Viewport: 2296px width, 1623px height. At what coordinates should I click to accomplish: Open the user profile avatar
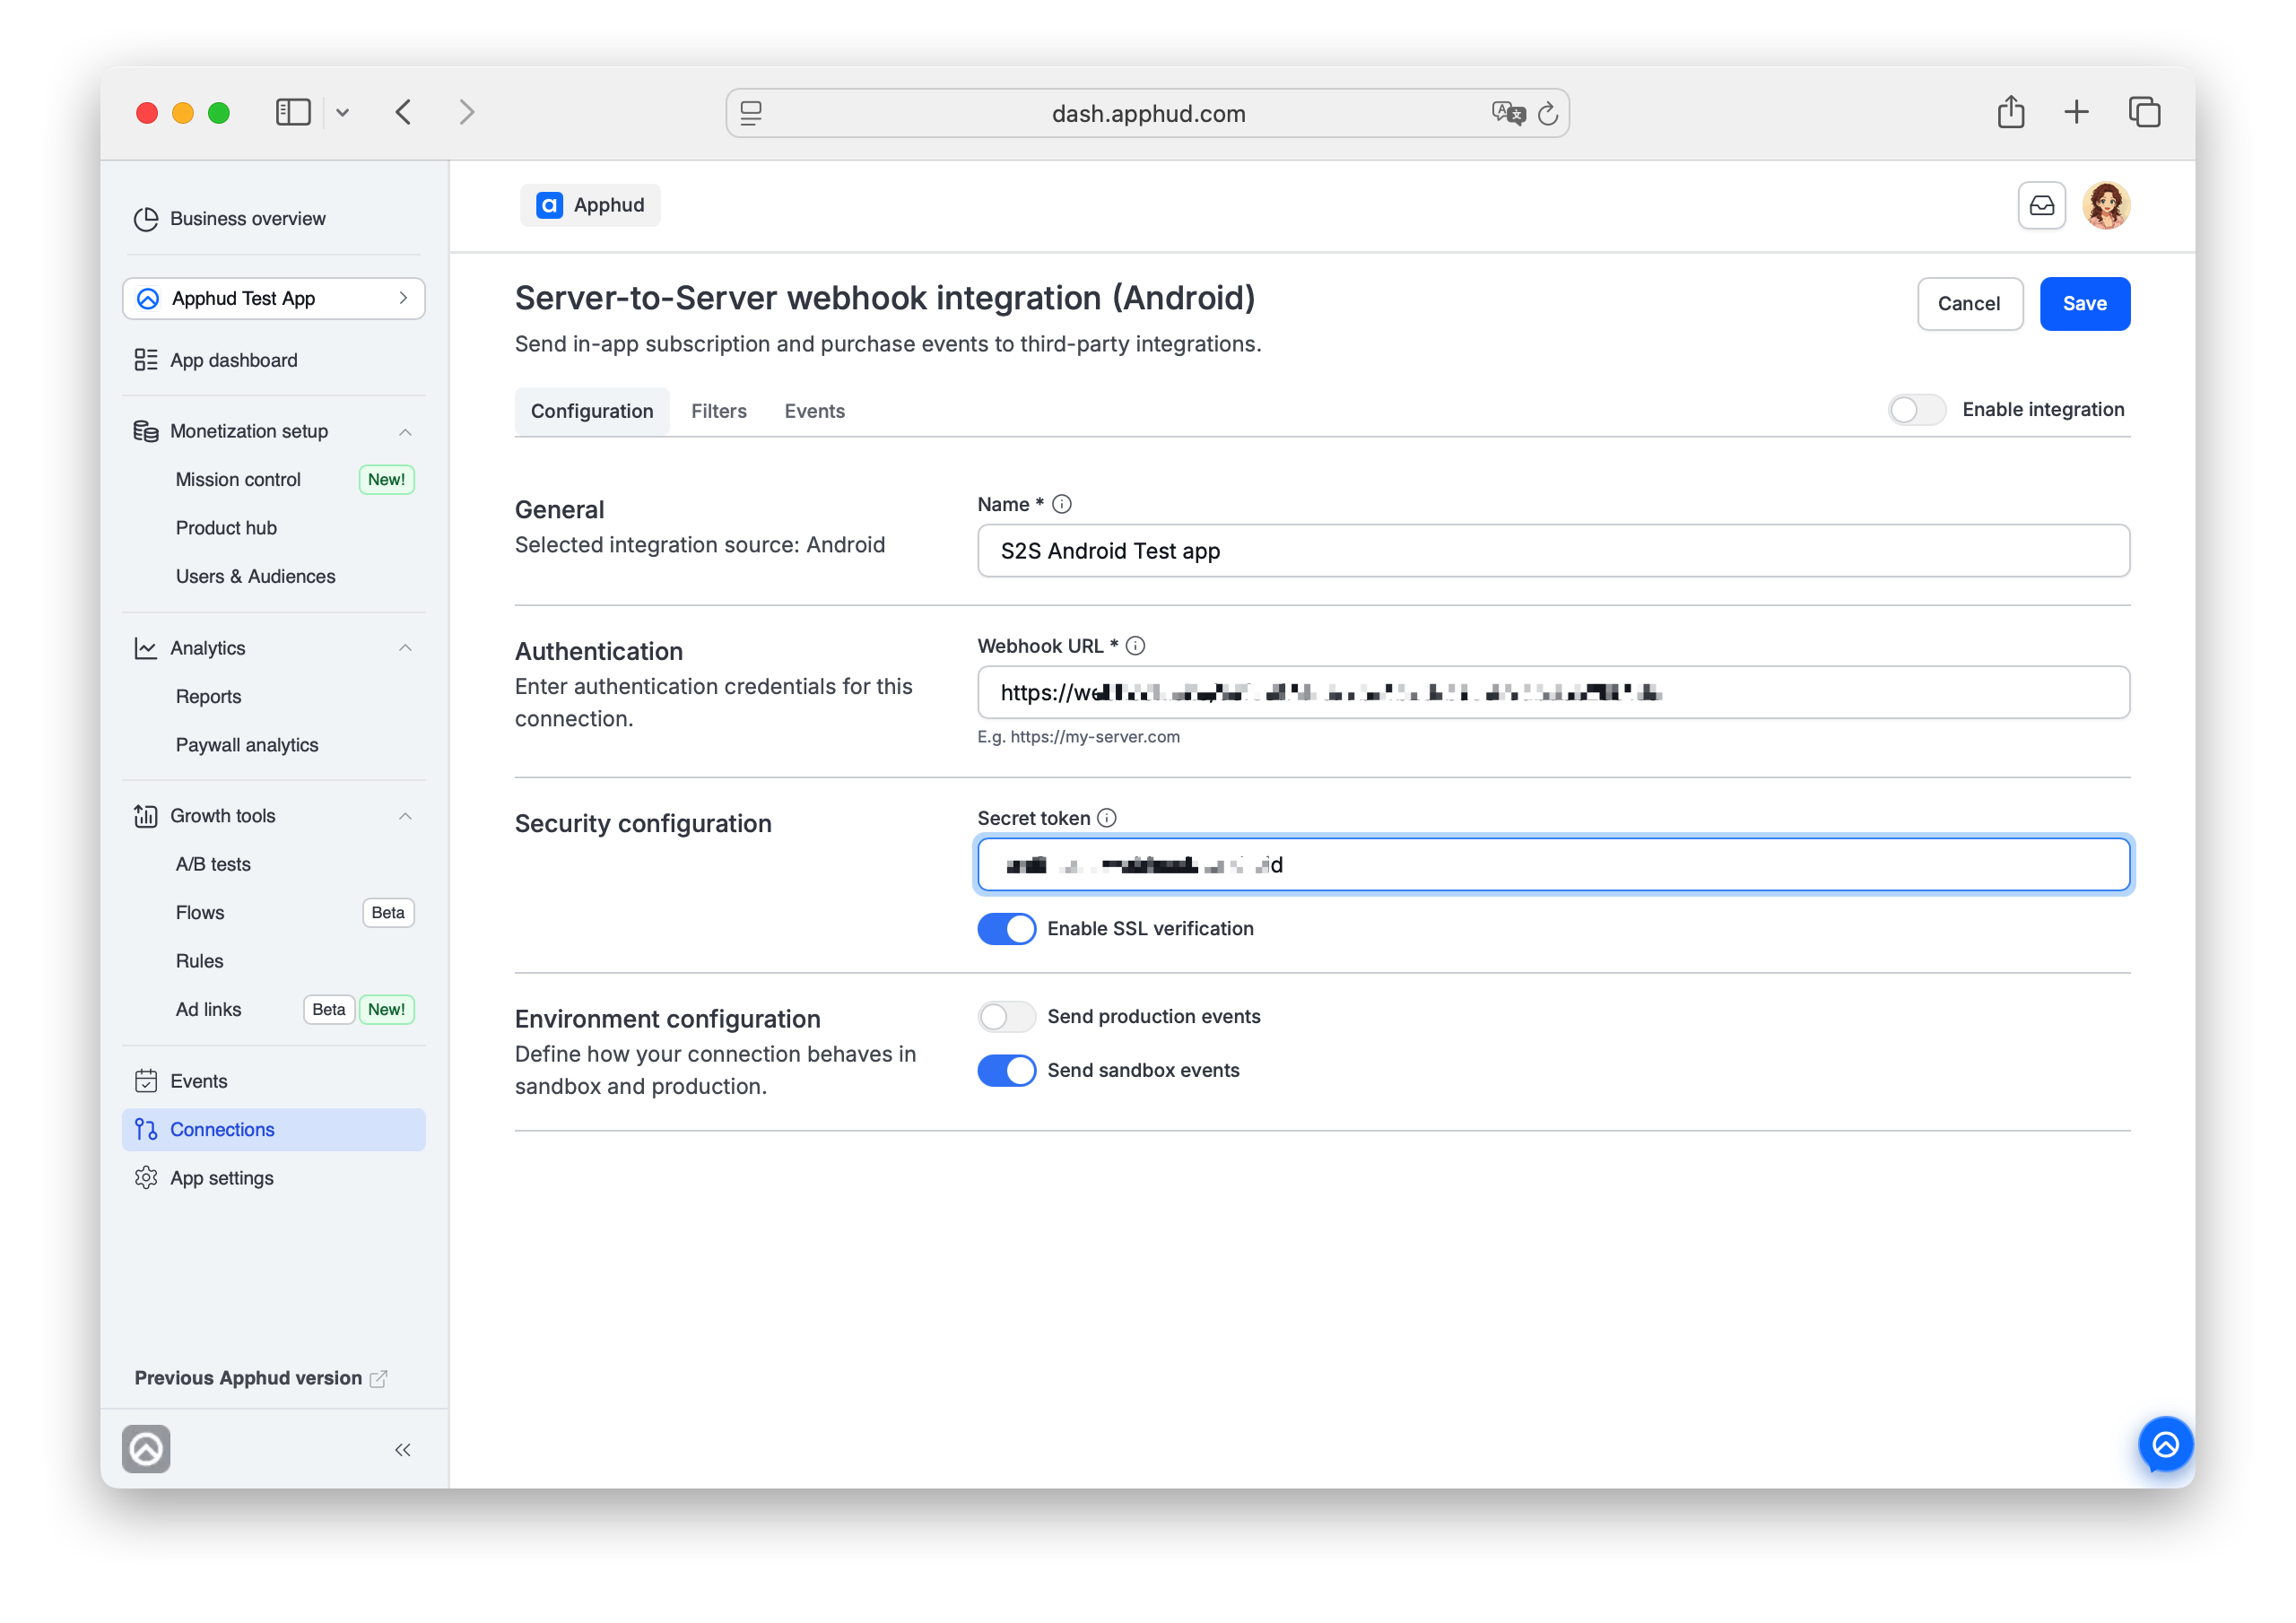click(x=2106, y=205)
